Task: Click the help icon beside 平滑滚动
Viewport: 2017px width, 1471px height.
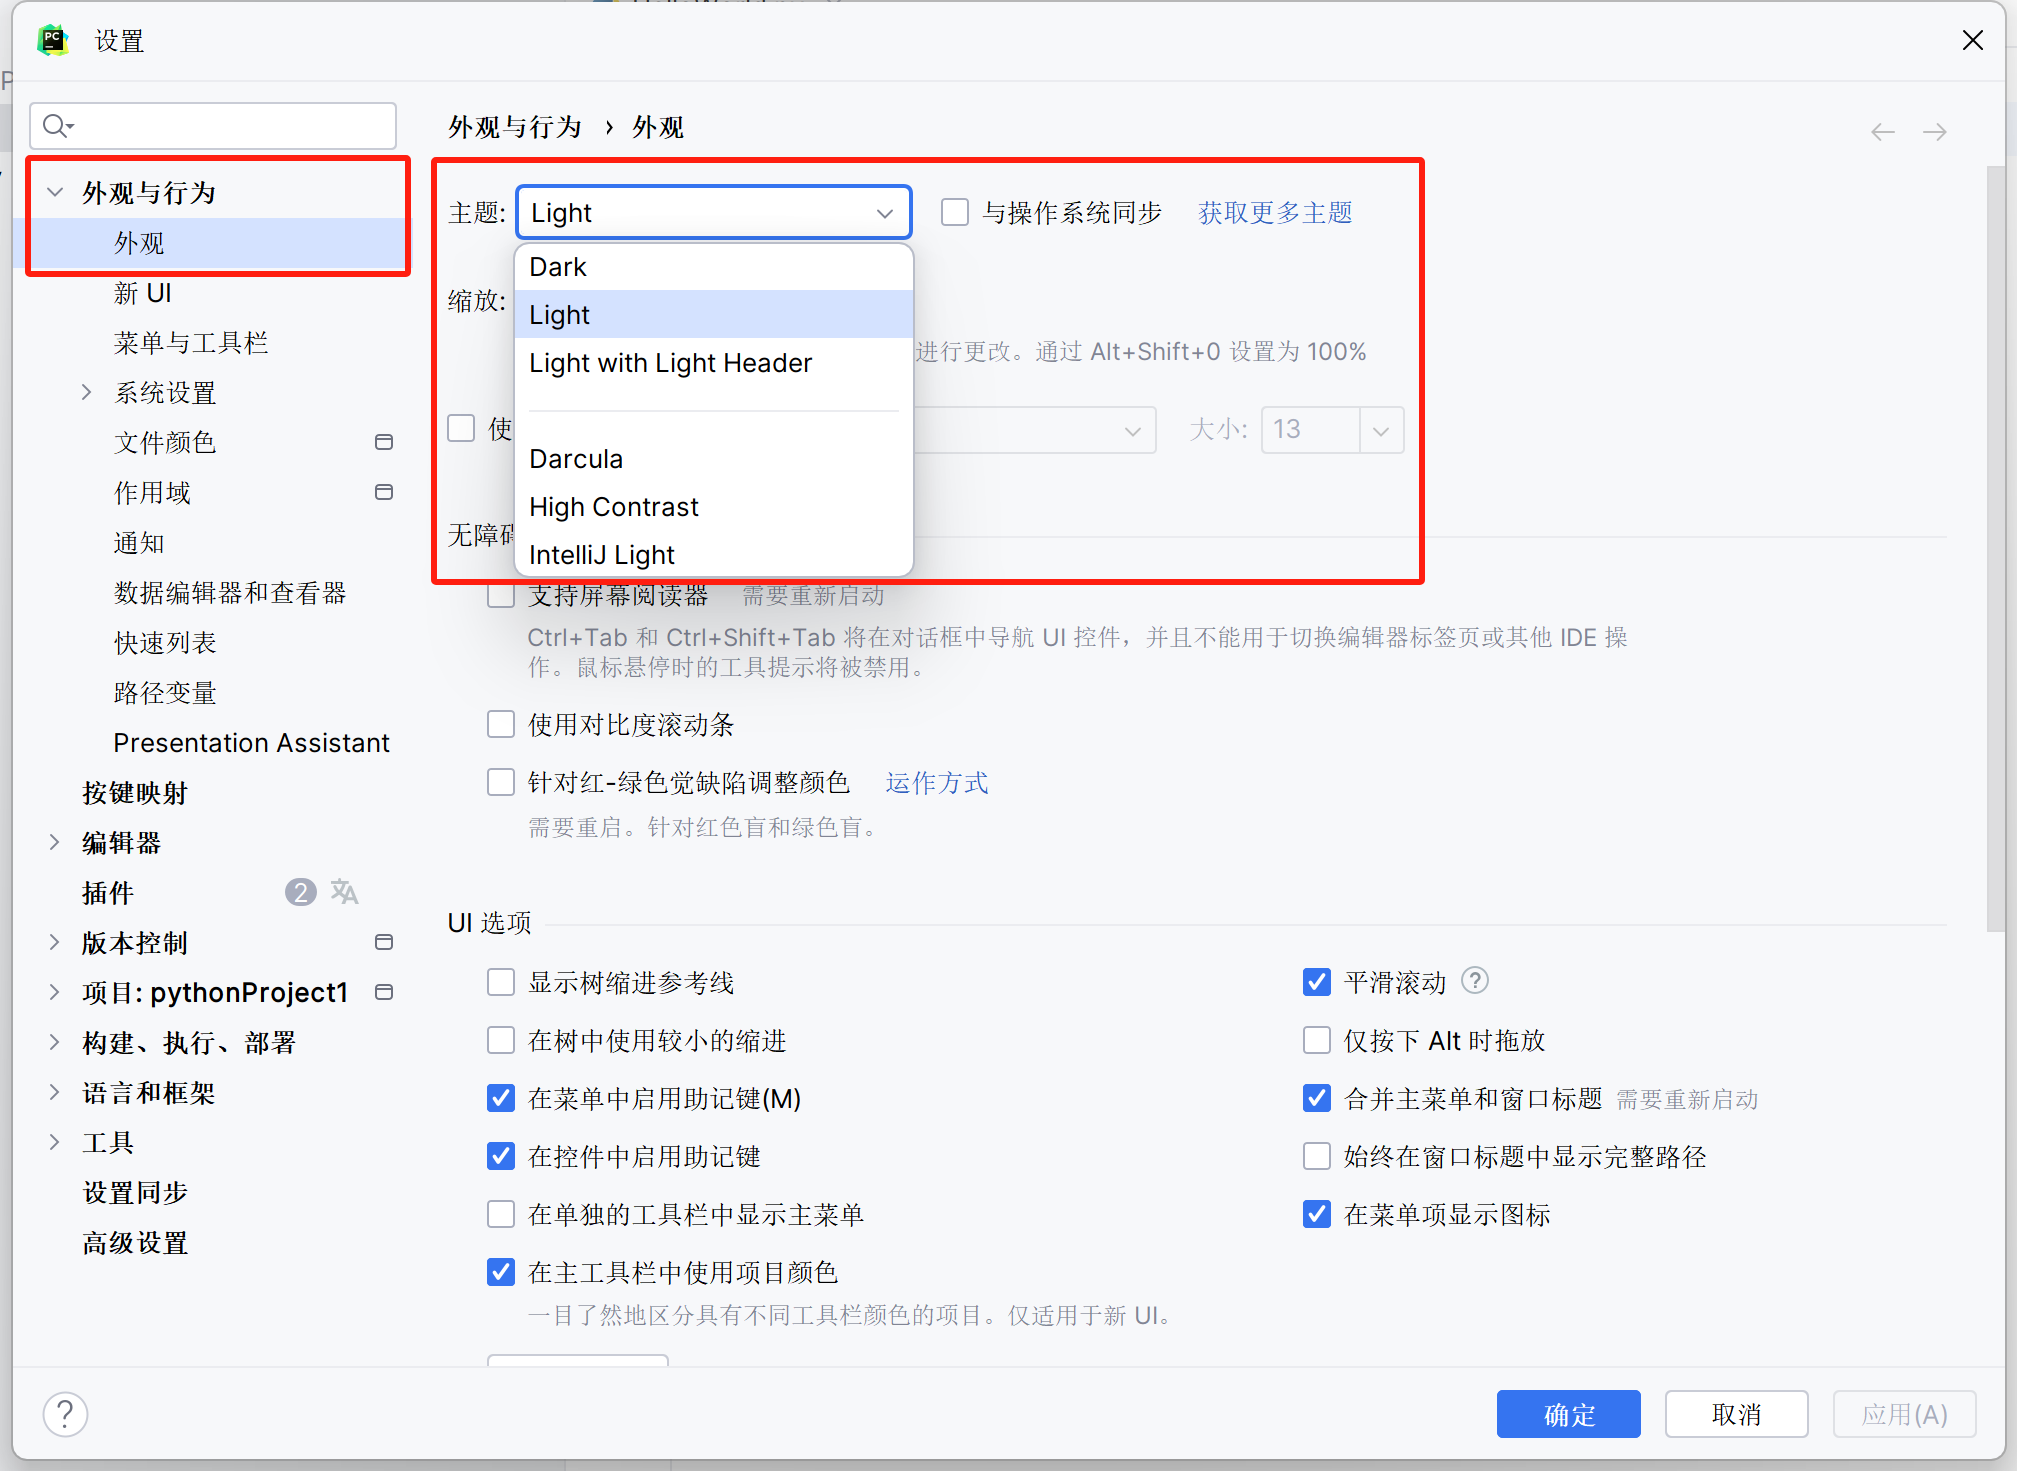Action: click(x=1474, y=981)
